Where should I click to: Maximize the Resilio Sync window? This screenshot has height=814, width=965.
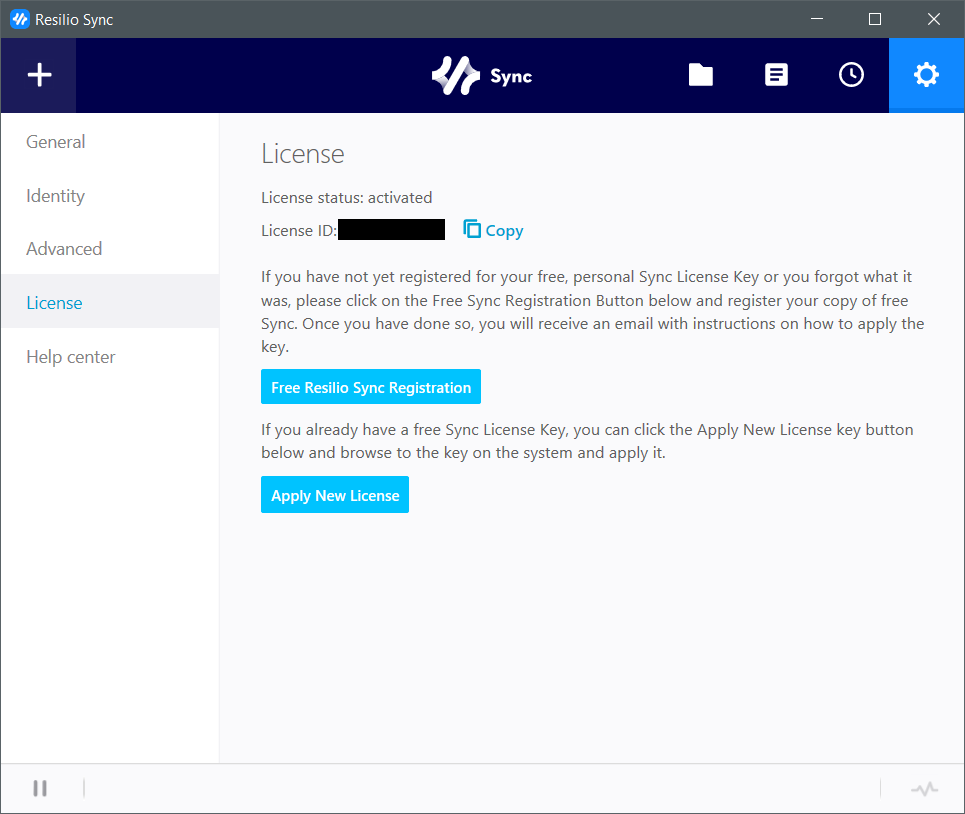[x=875, y=19]
